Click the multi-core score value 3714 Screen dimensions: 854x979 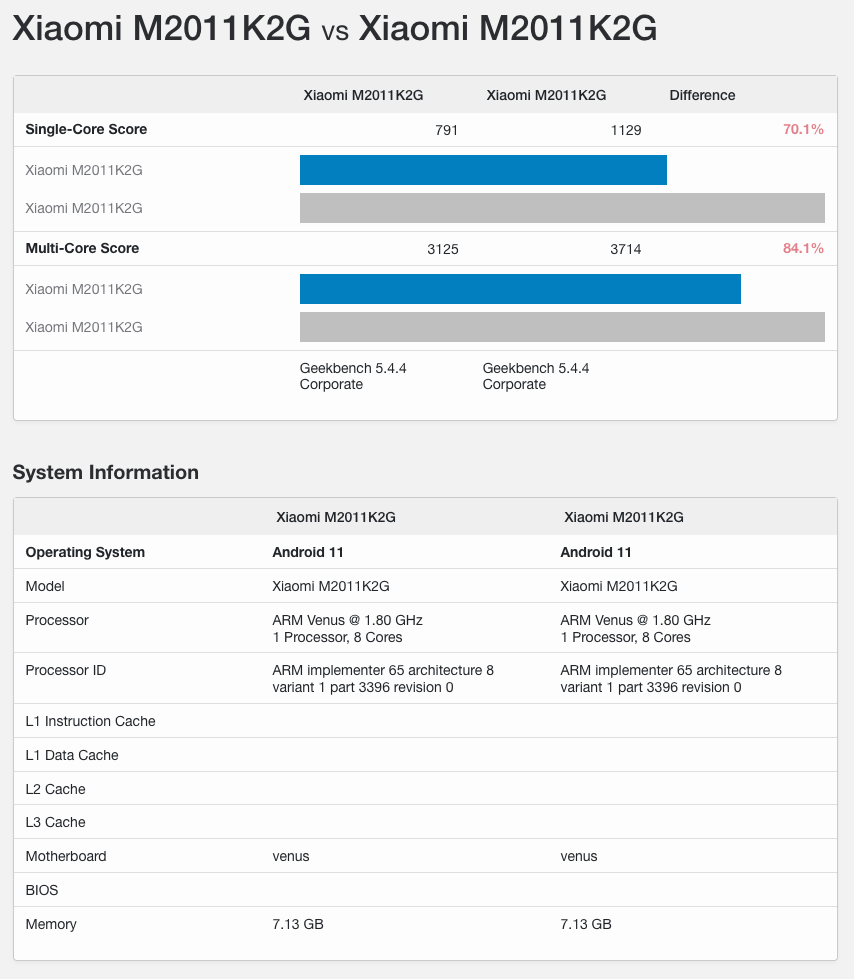tap(626, 249)
